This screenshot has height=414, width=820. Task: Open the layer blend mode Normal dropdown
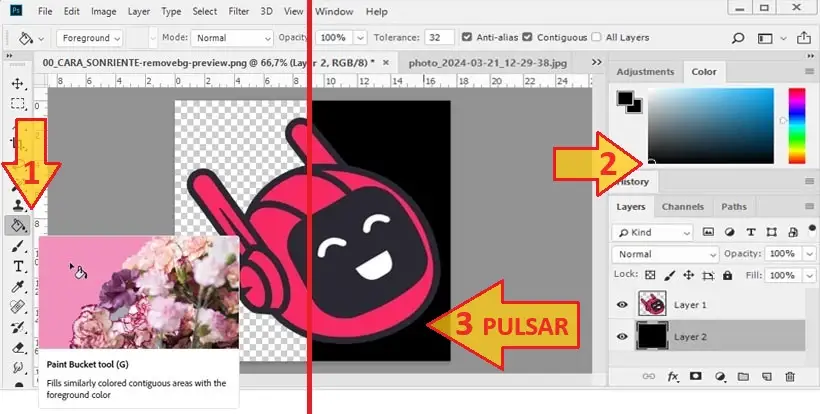tap(665, 254)
